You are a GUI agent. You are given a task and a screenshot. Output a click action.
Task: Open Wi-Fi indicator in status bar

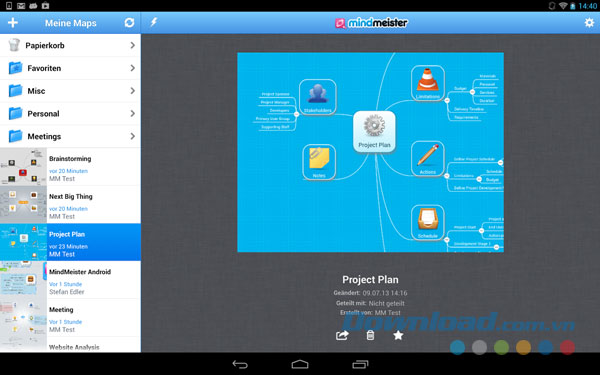[x=563, y=6]
